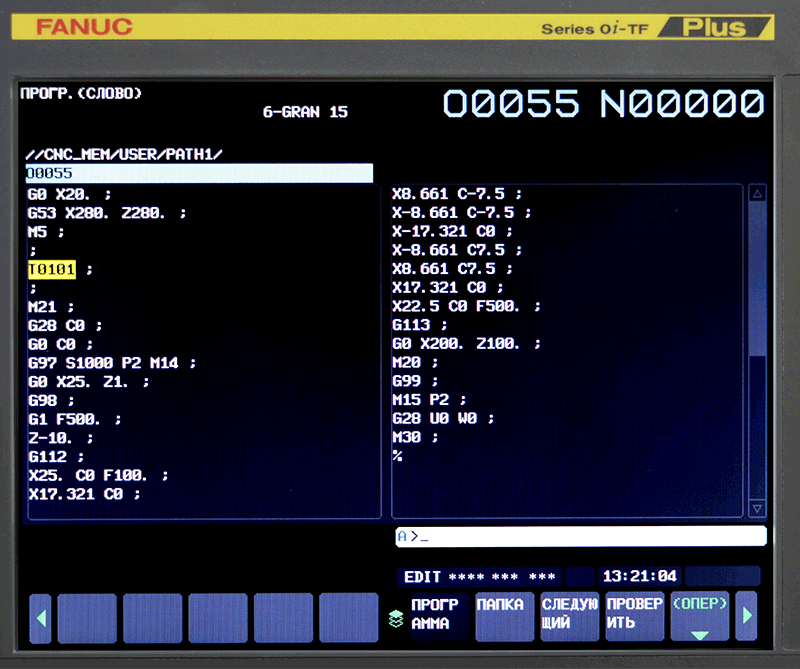Viewport: 800px width, 669px height.
Task: Click the 6-GRAN 15 program comment
Action: (x=305, y=112)
